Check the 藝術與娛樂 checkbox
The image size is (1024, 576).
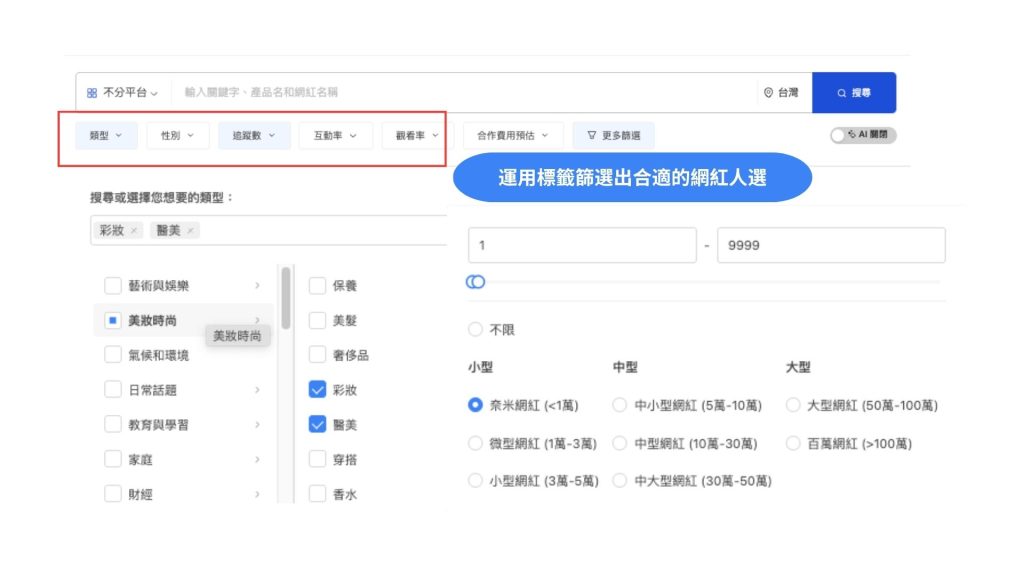pyautogui.click(x=113, y=285)
